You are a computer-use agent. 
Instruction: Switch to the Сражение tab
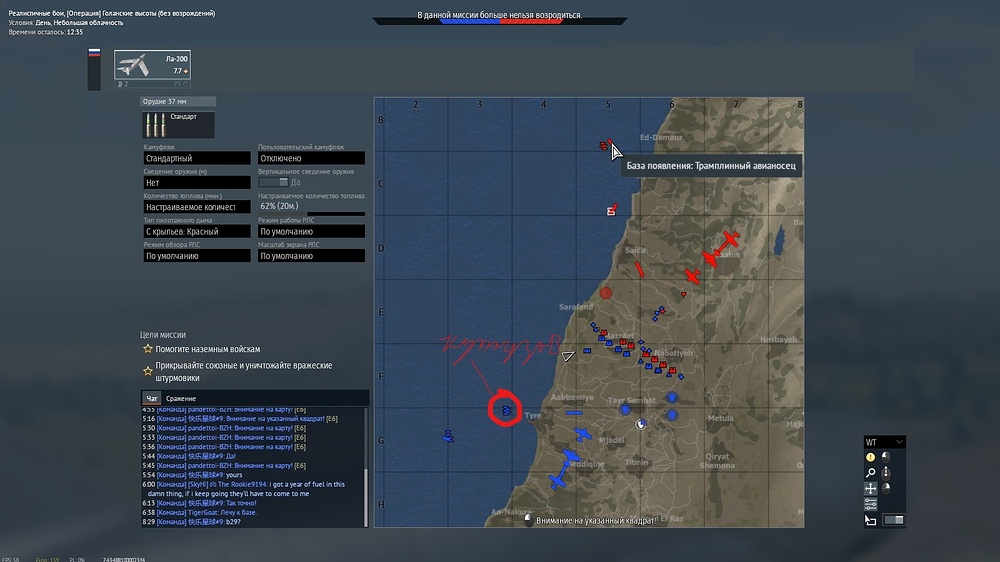pyautogui.click(x=181, y=399)
